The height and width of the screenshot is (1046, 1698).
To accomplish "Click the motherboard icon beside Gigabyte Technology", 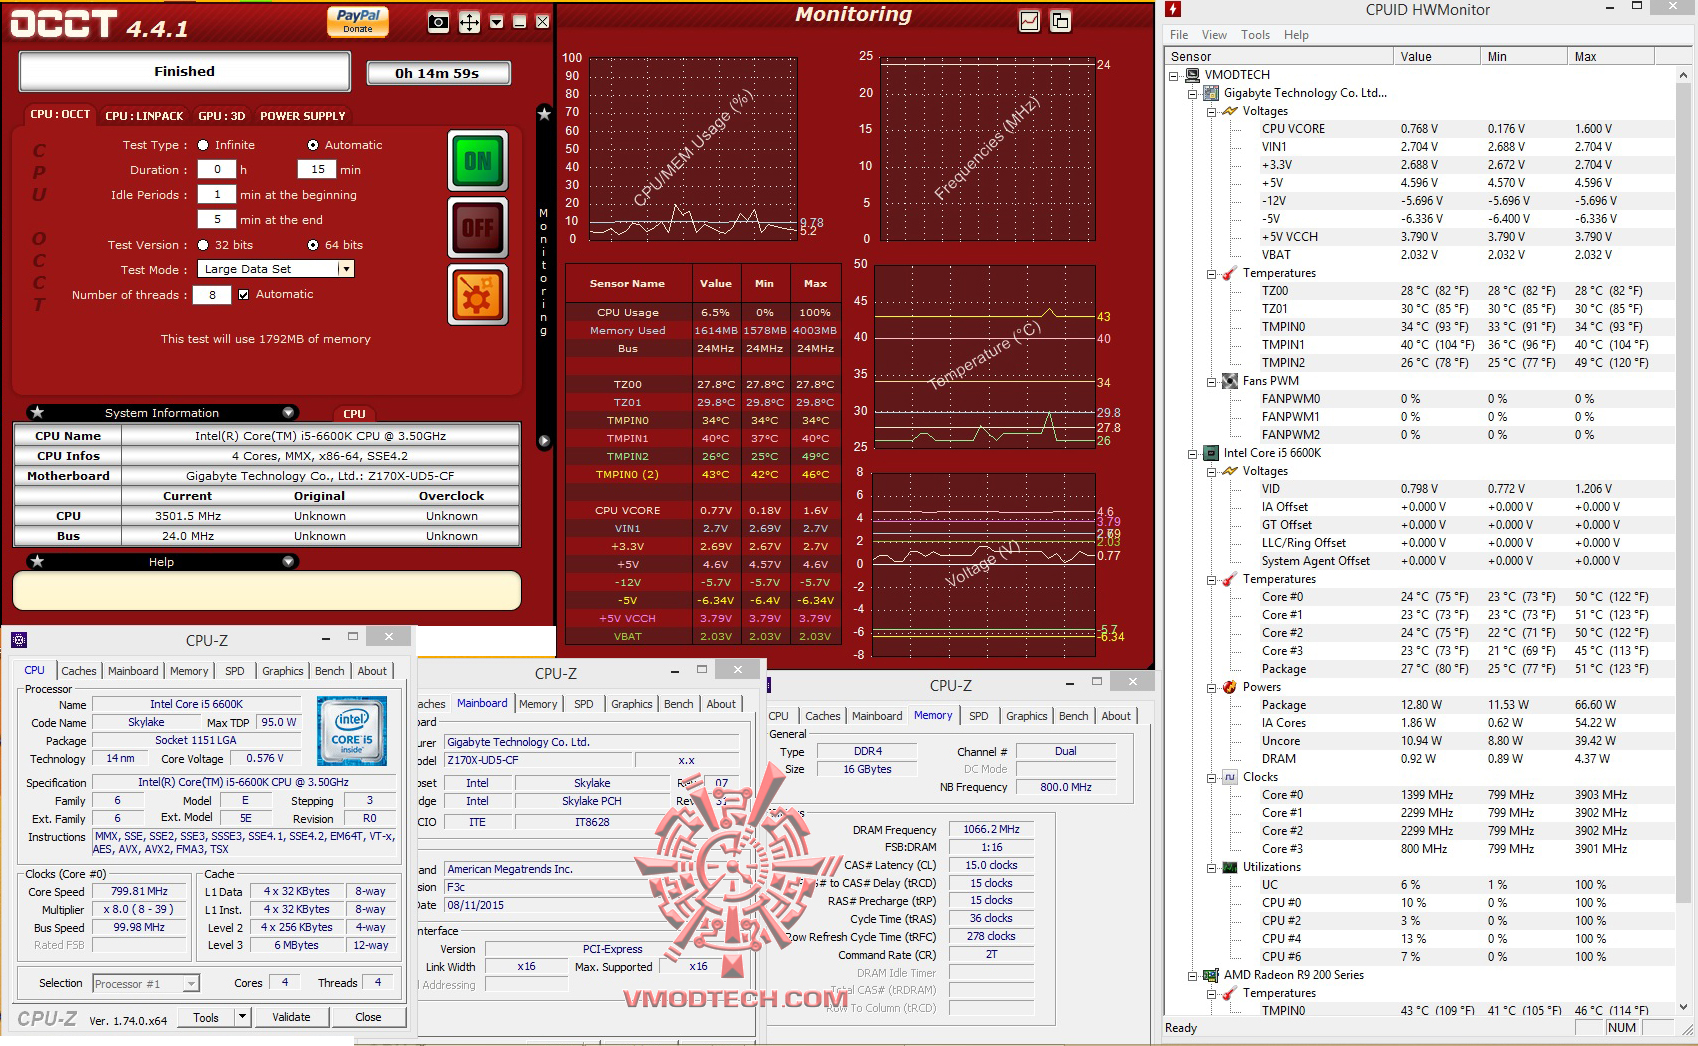I will [1211, 93].
